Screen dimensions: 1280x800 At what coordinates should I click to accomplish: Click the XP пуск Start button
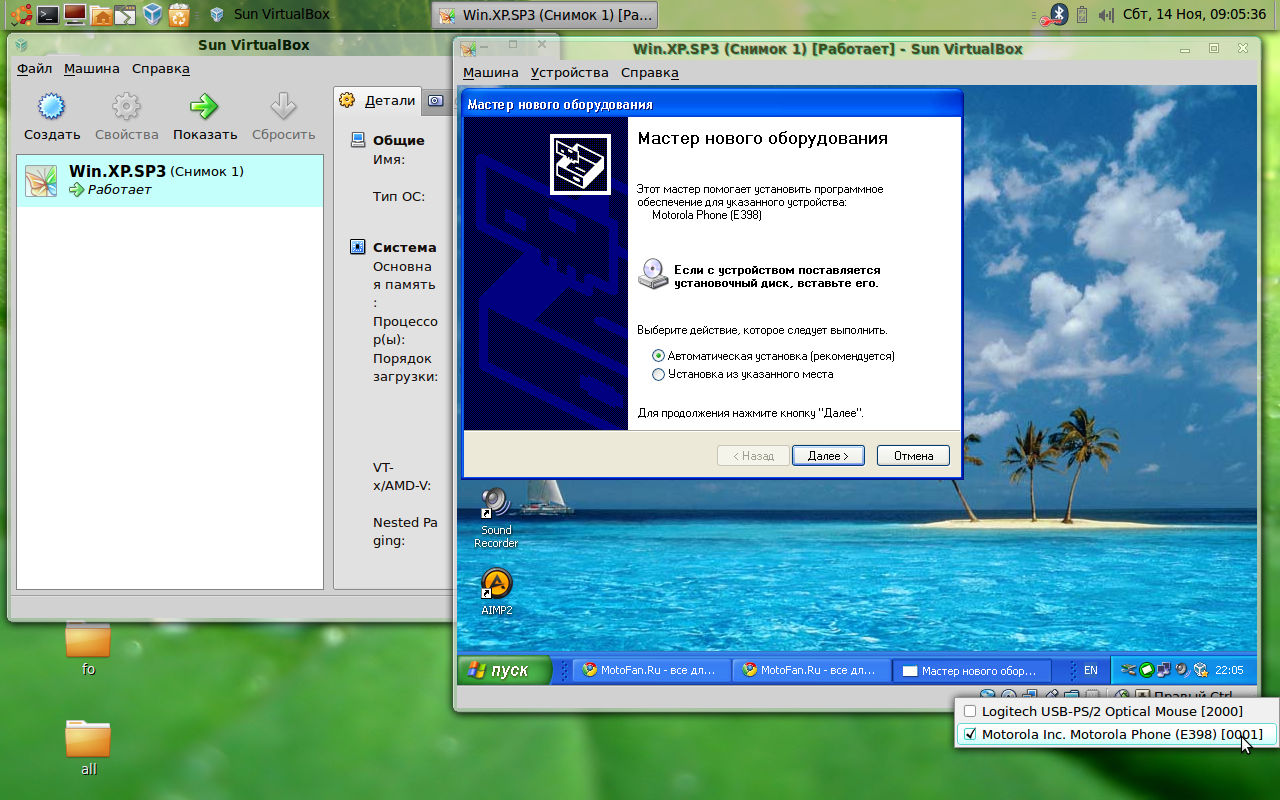505,670
